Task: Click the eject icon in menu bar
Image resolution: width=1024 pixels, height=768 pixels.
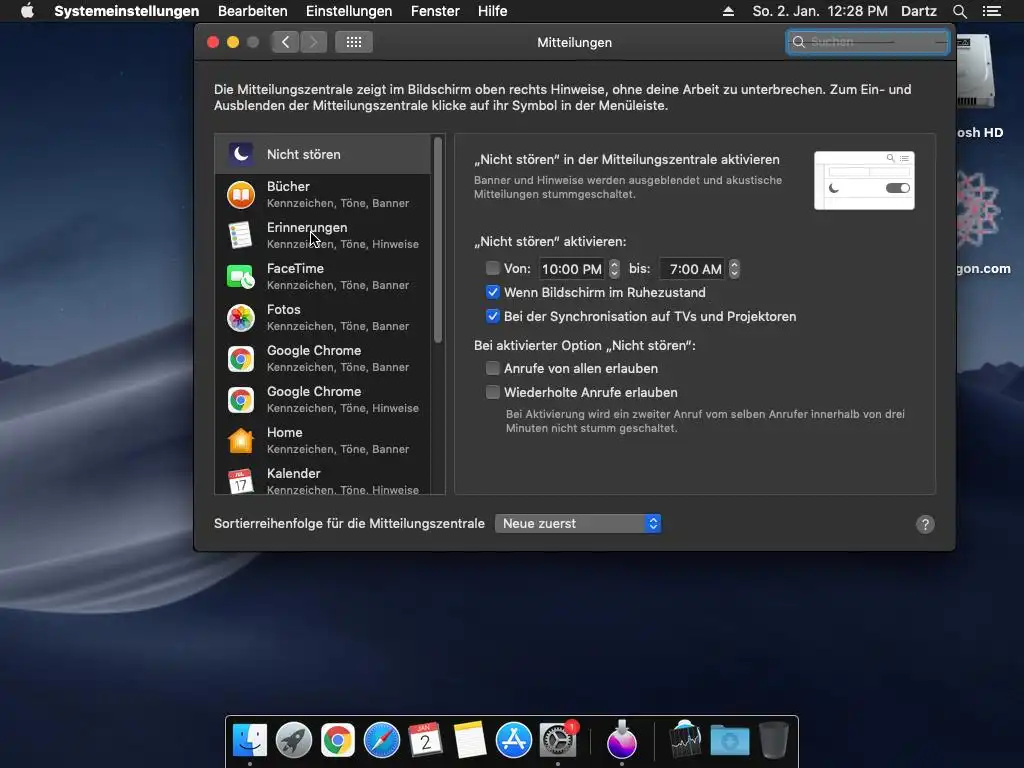Action: [x=728, y=11]
